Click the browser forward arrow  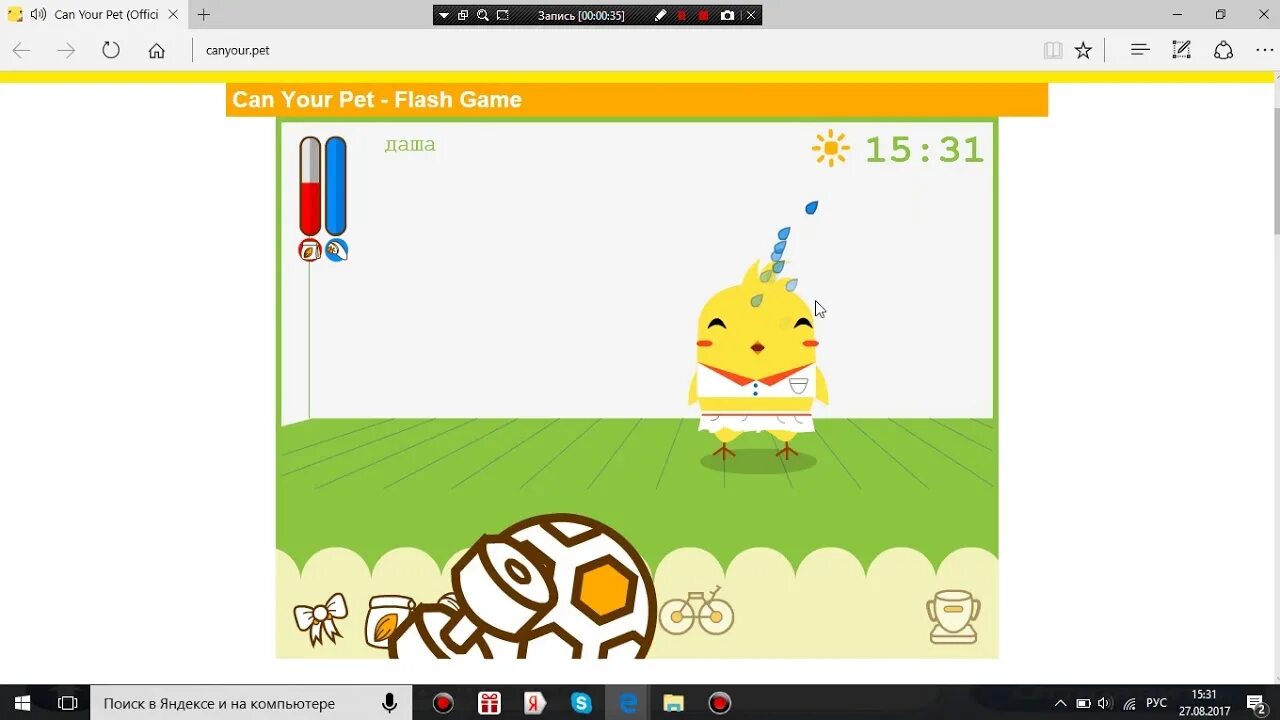(66, 50)
